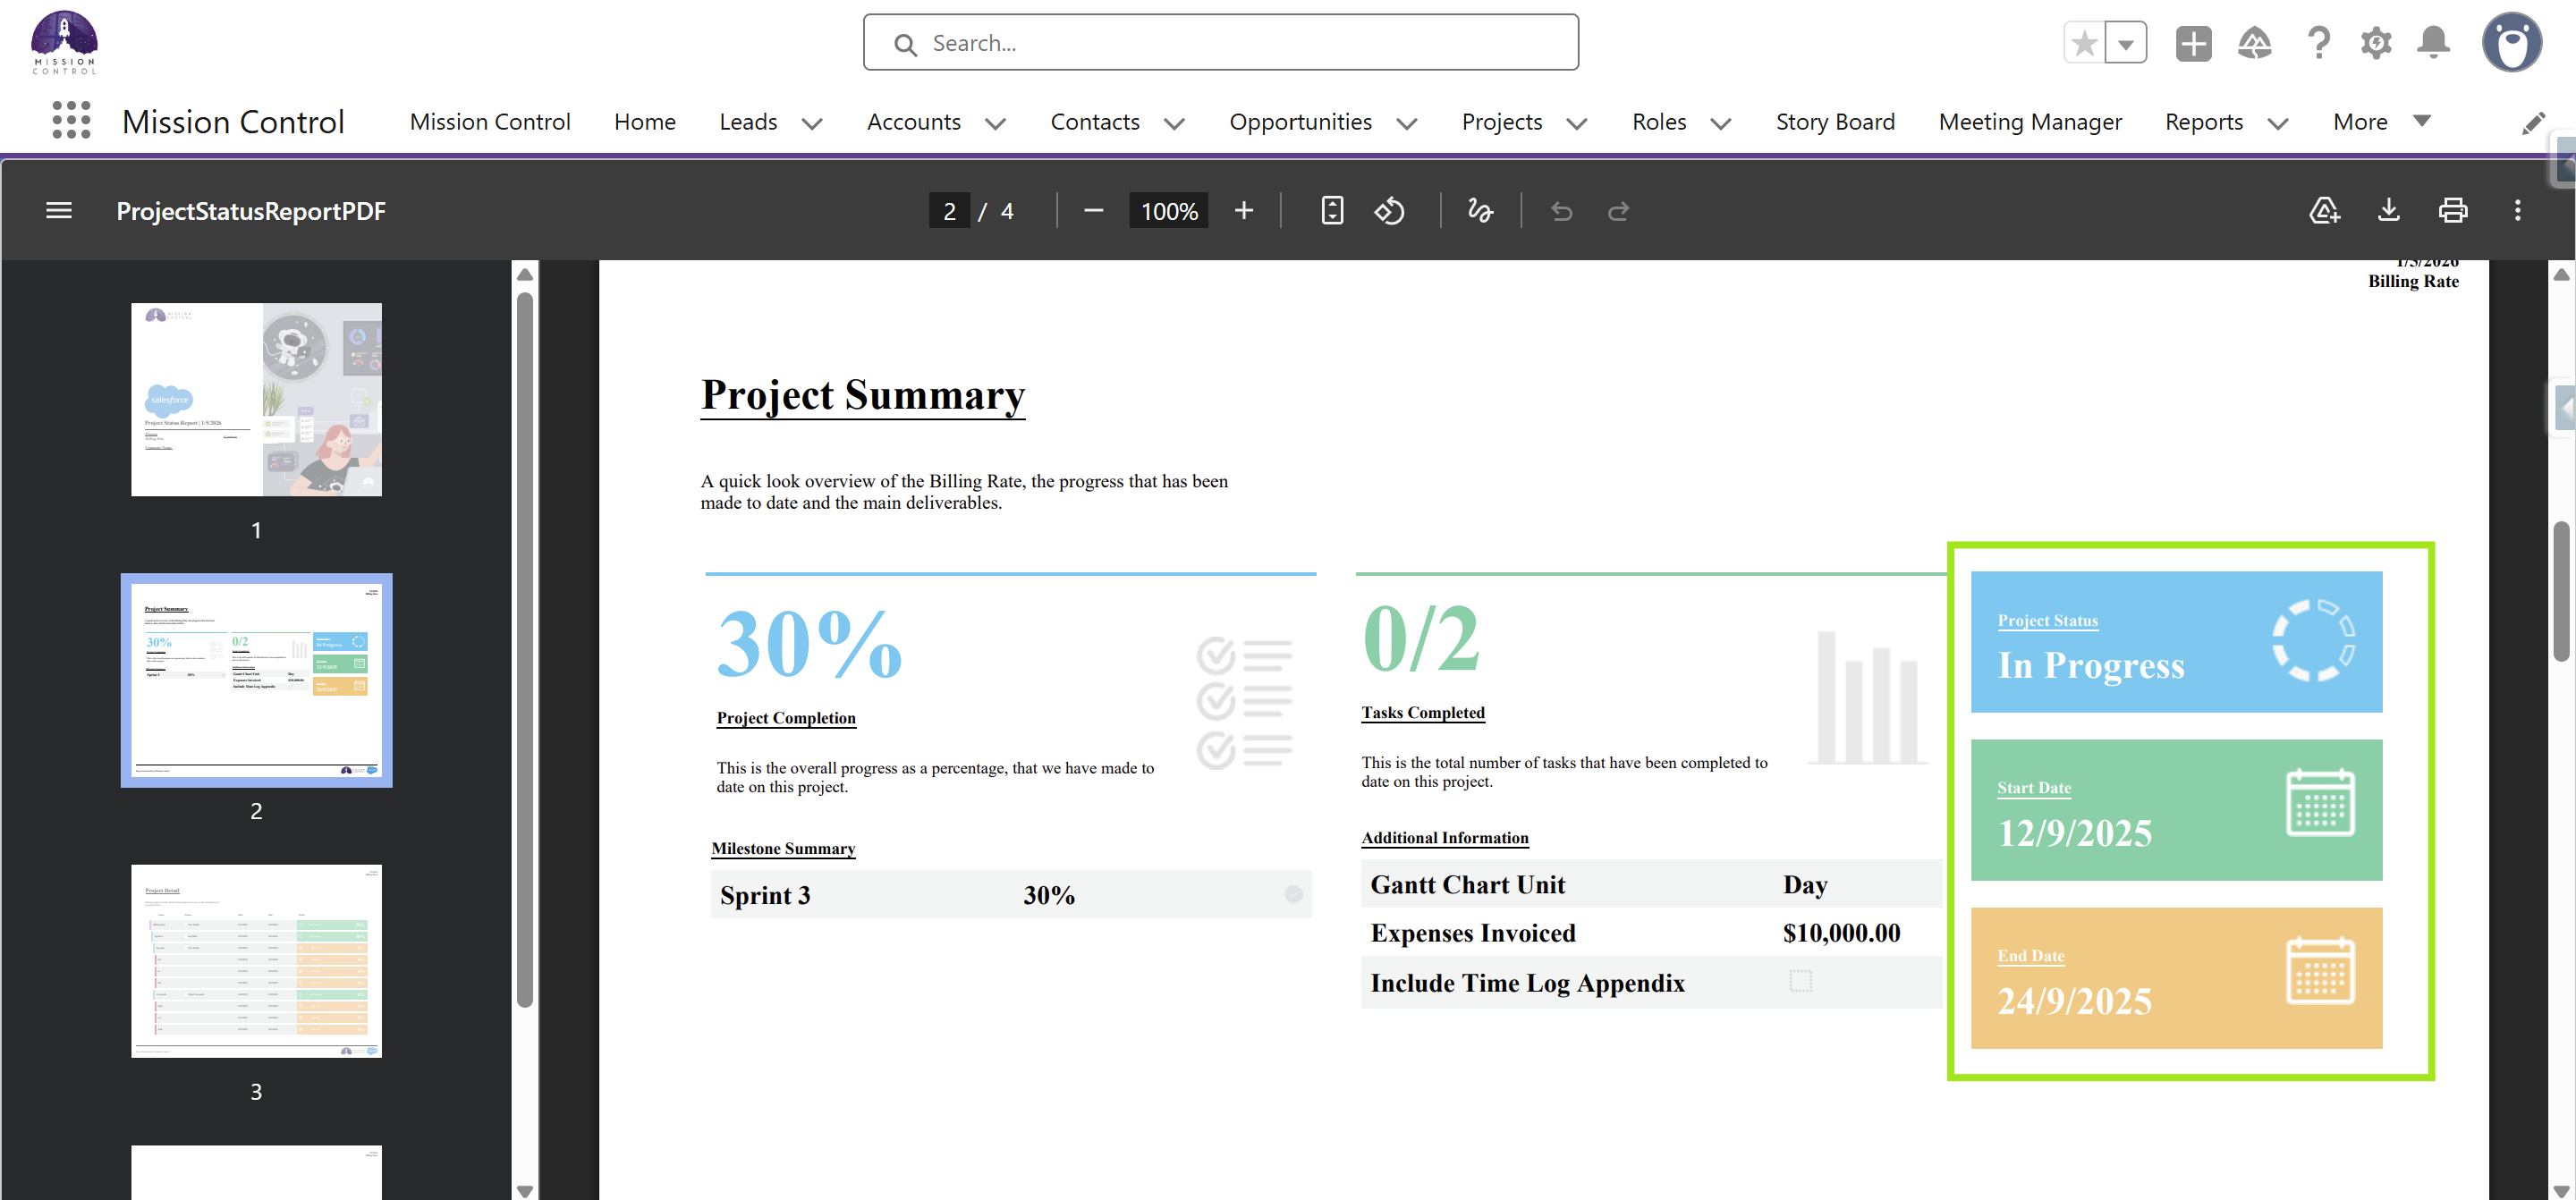Viewport: 2576px width, 1200px height.
Task: Expand the Reports tab chevron
Action: click(2277, 123)
